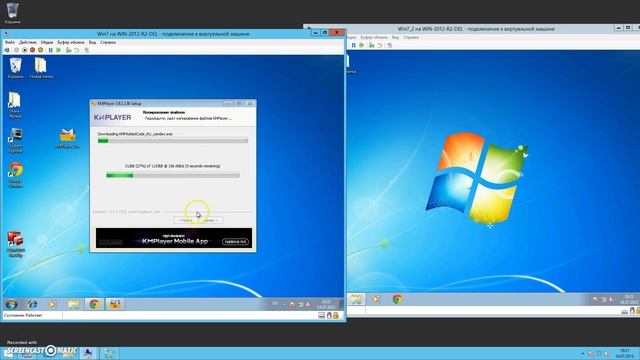The height and width of the screenshot is (360, 640).
Task: Click the last toolbar icon in Win7_2 window
Action: pos(389,45)
